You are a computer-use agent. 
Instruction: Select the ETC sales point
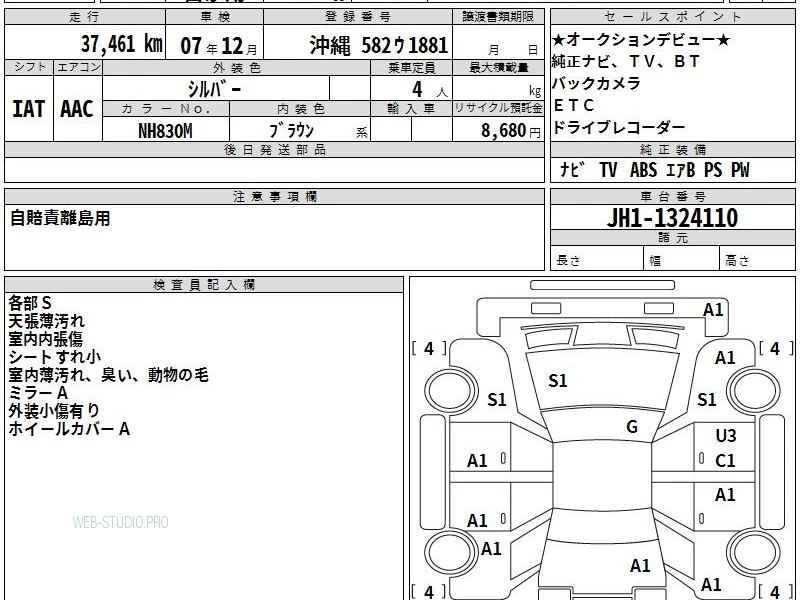pos(574,105)
